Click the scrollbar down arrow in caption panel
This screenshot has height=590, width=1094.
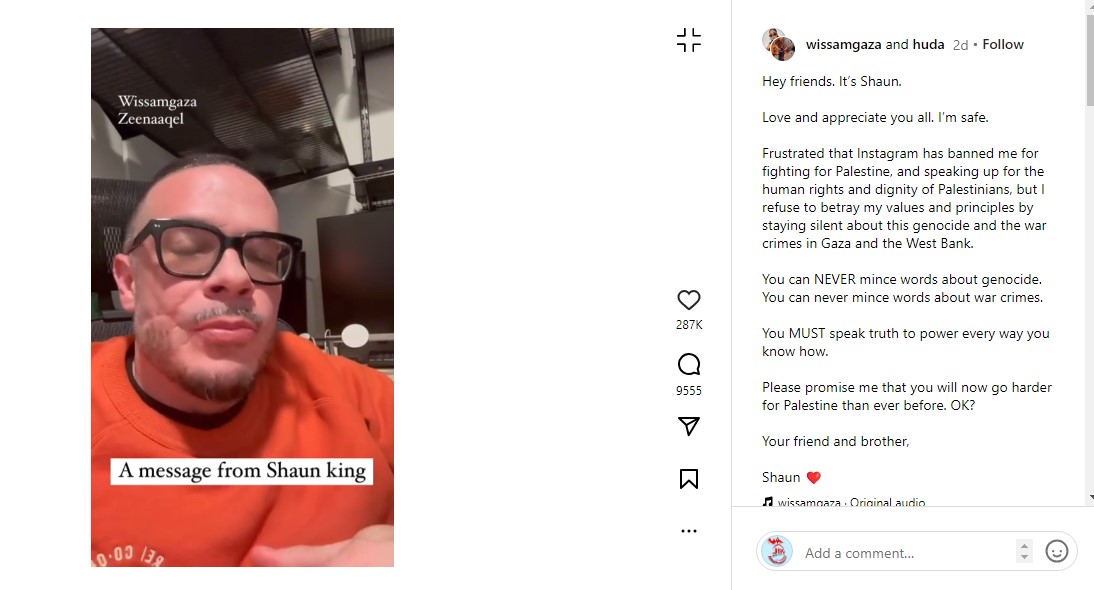(1090, 497)
